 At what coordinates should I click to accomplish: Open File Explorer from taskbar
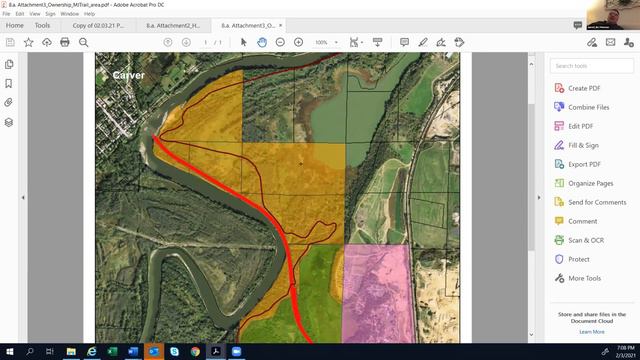pos(71,351)
